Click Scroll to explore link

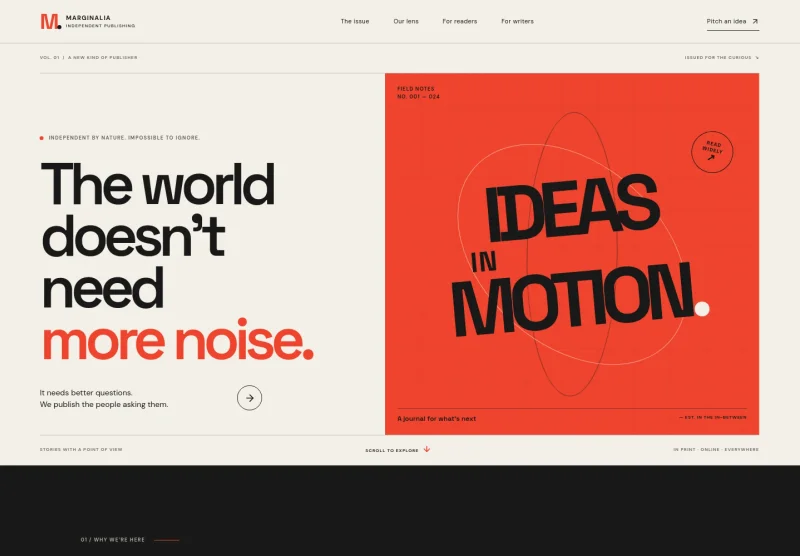tap(397, 450)
